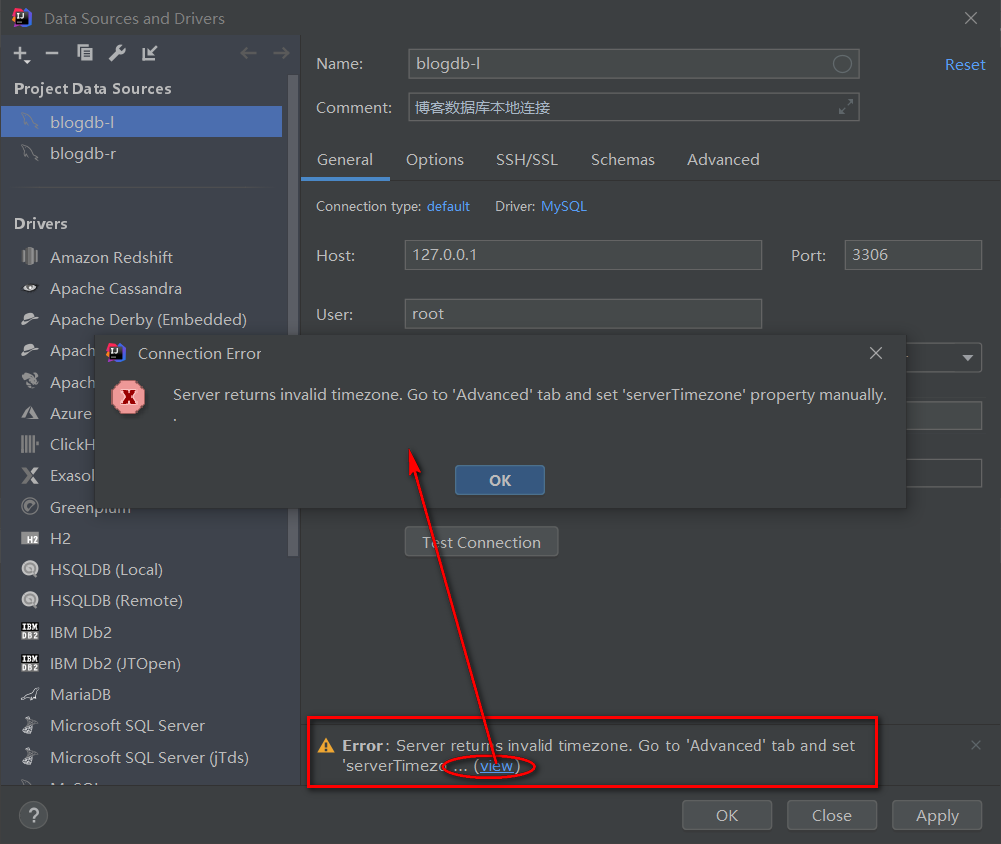Viewport: 1001px width, 844px height.
Task: Select the HSQLDB (Remote) driver
Action: 116,601
